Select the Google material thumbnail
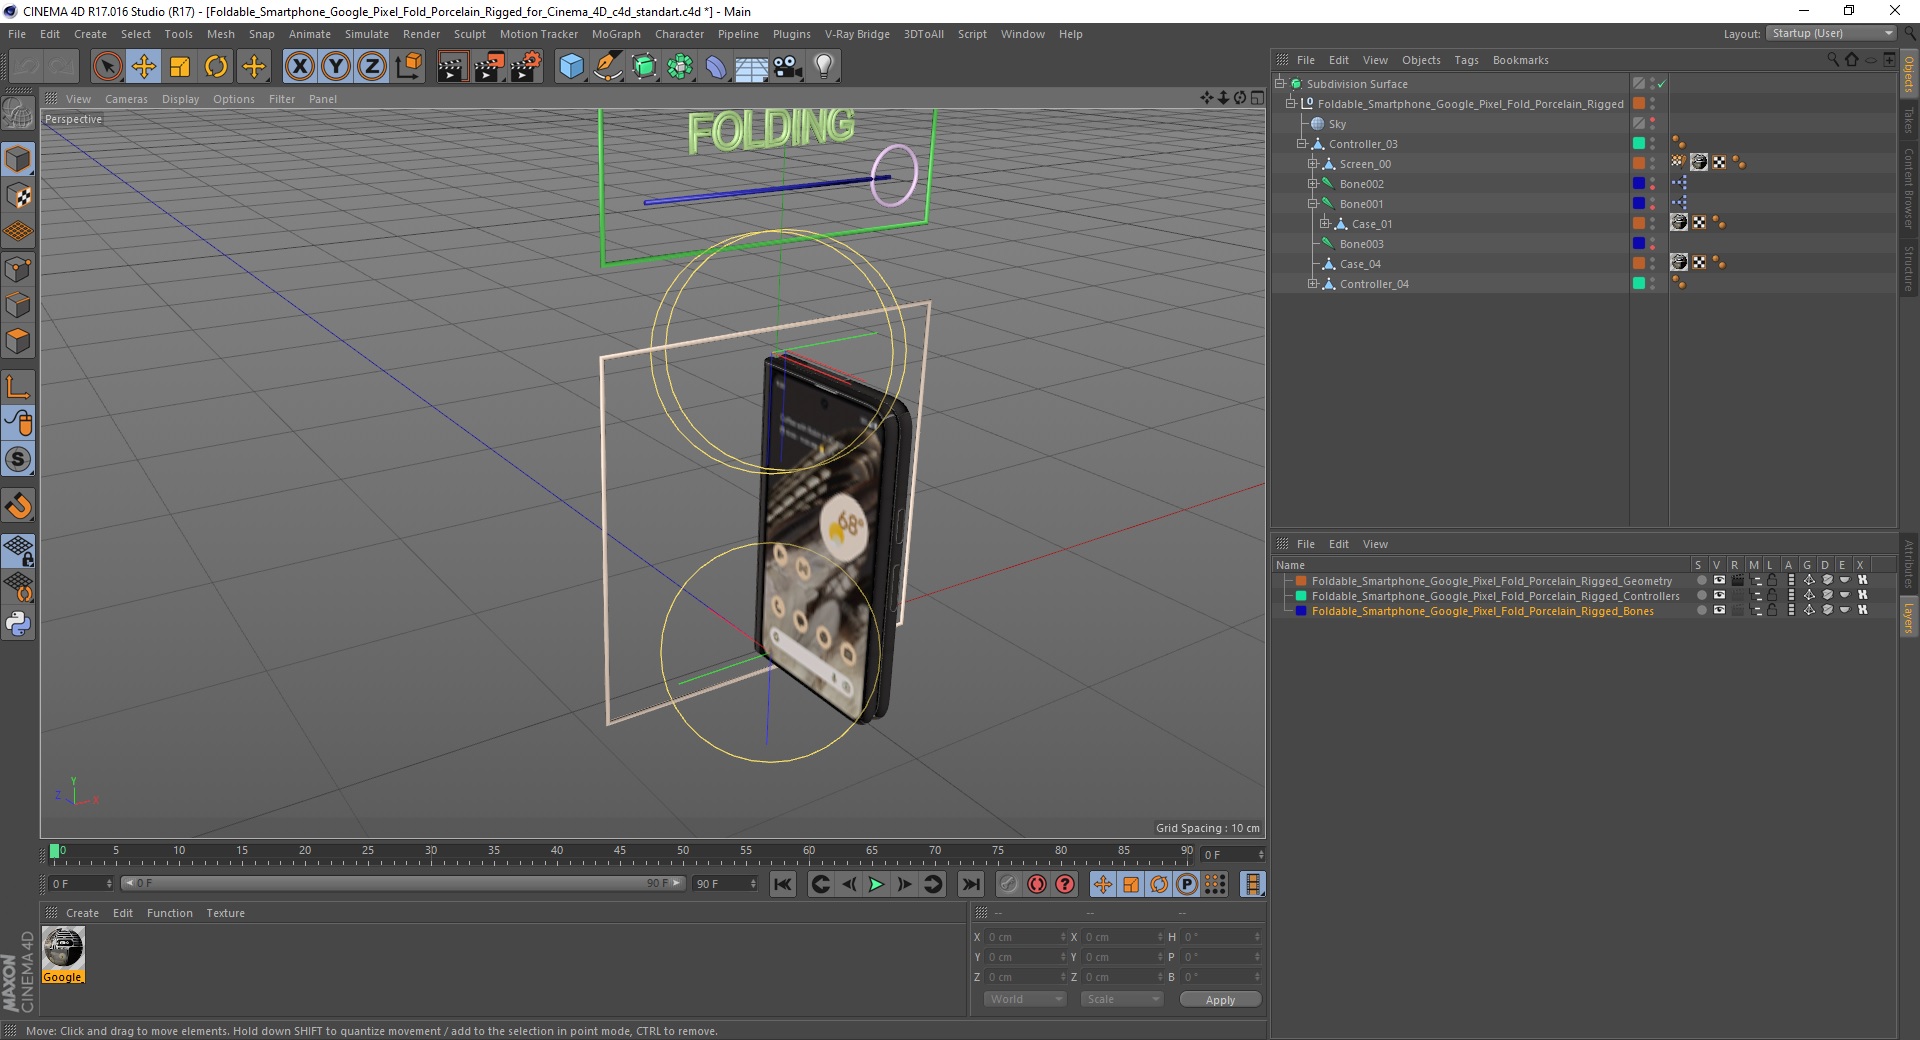 point(63,955)
